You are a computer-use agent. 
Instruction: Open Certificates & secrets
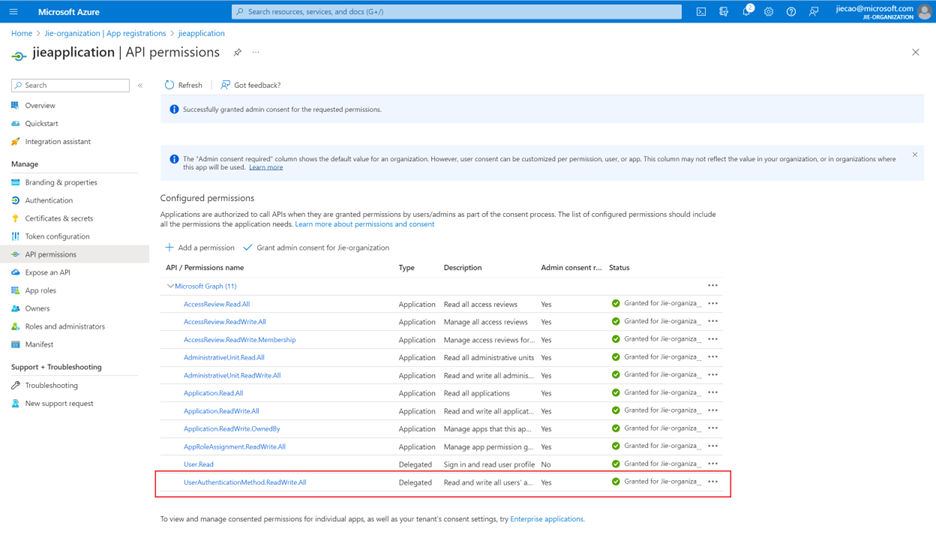tap(59, 219)
